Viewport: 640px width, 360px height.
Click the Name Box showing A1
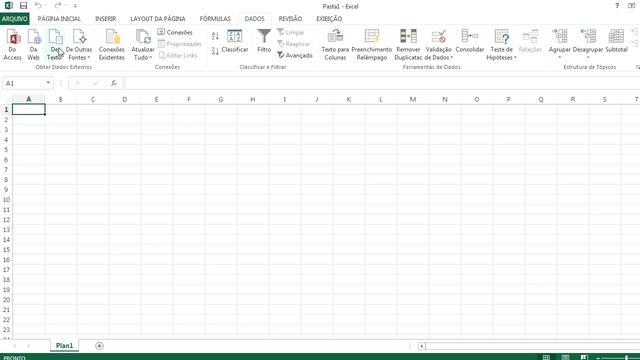(x=24, y=83)
